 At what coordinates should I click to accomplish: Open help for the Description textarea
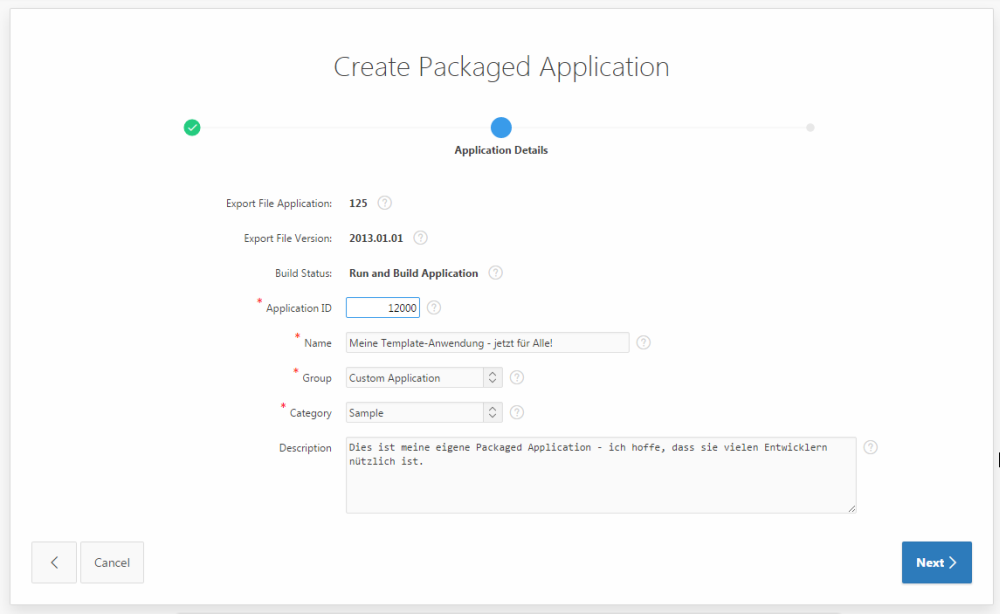(x=870, y=448)
